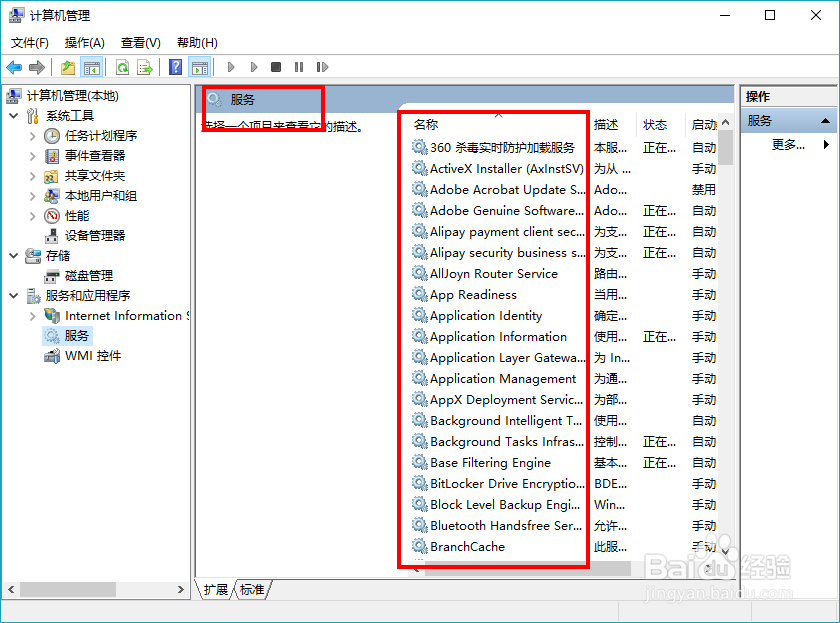Image resolution: width=840 pixels, height=623 pixels.
Task: Expand the 共享文件夹 node chevron
Action: tap(33, 176)
